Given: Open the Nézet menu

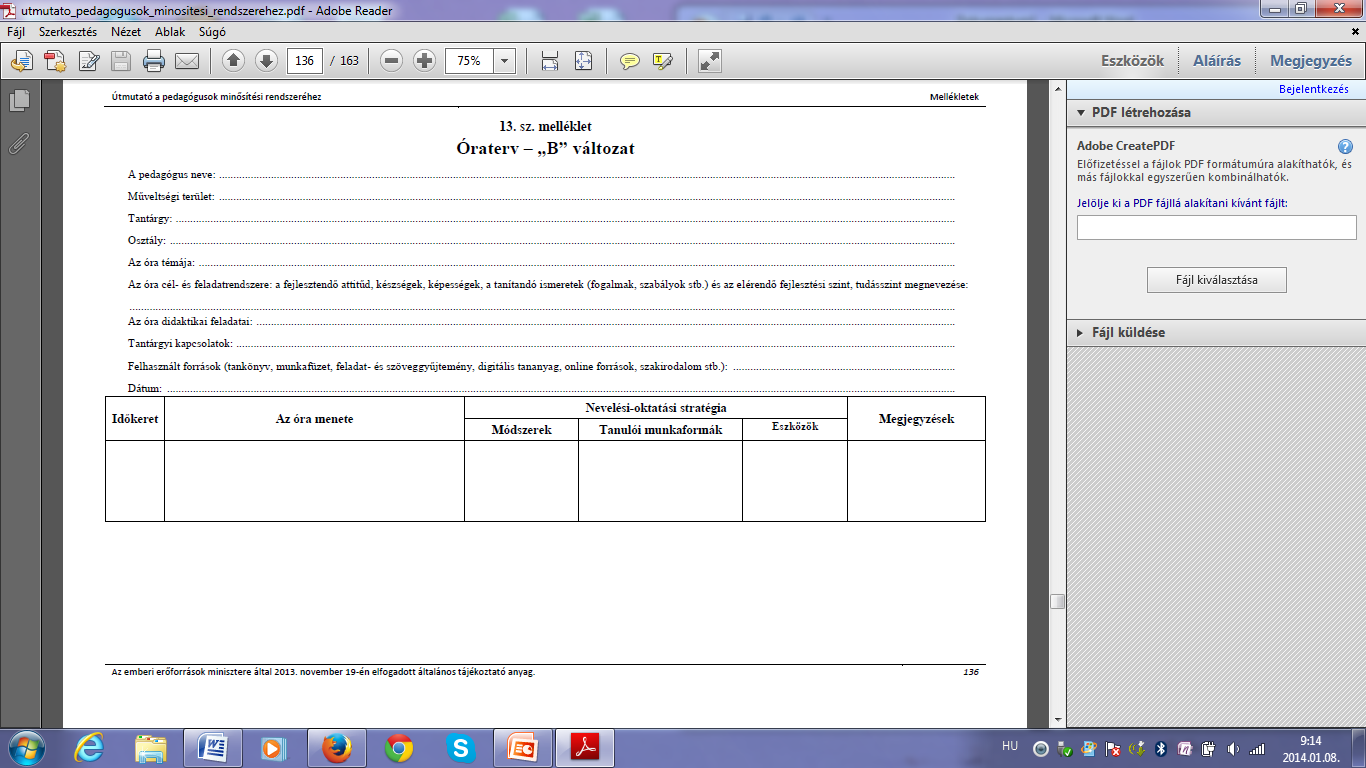Looking at the screenshot, I should pyautogui.click(x=126, y=32).
